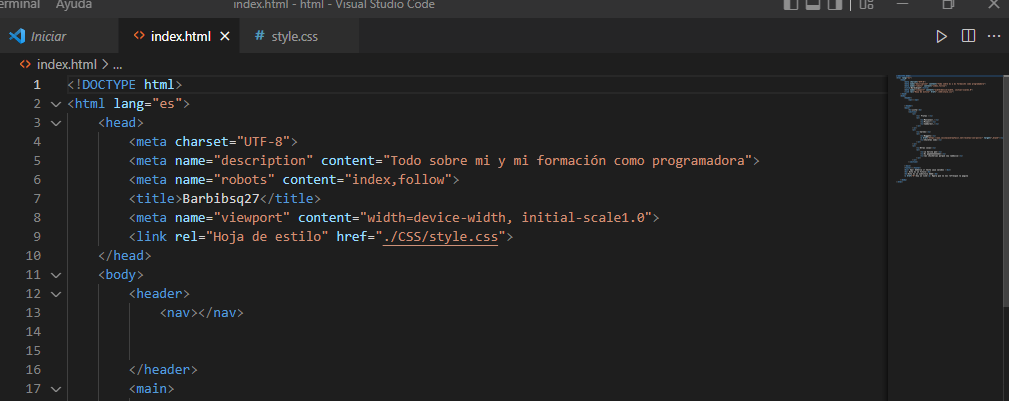The width and height of the screenshot is (1009, 401).
Task: Split the editor to the right
Action: coord(968,36)
